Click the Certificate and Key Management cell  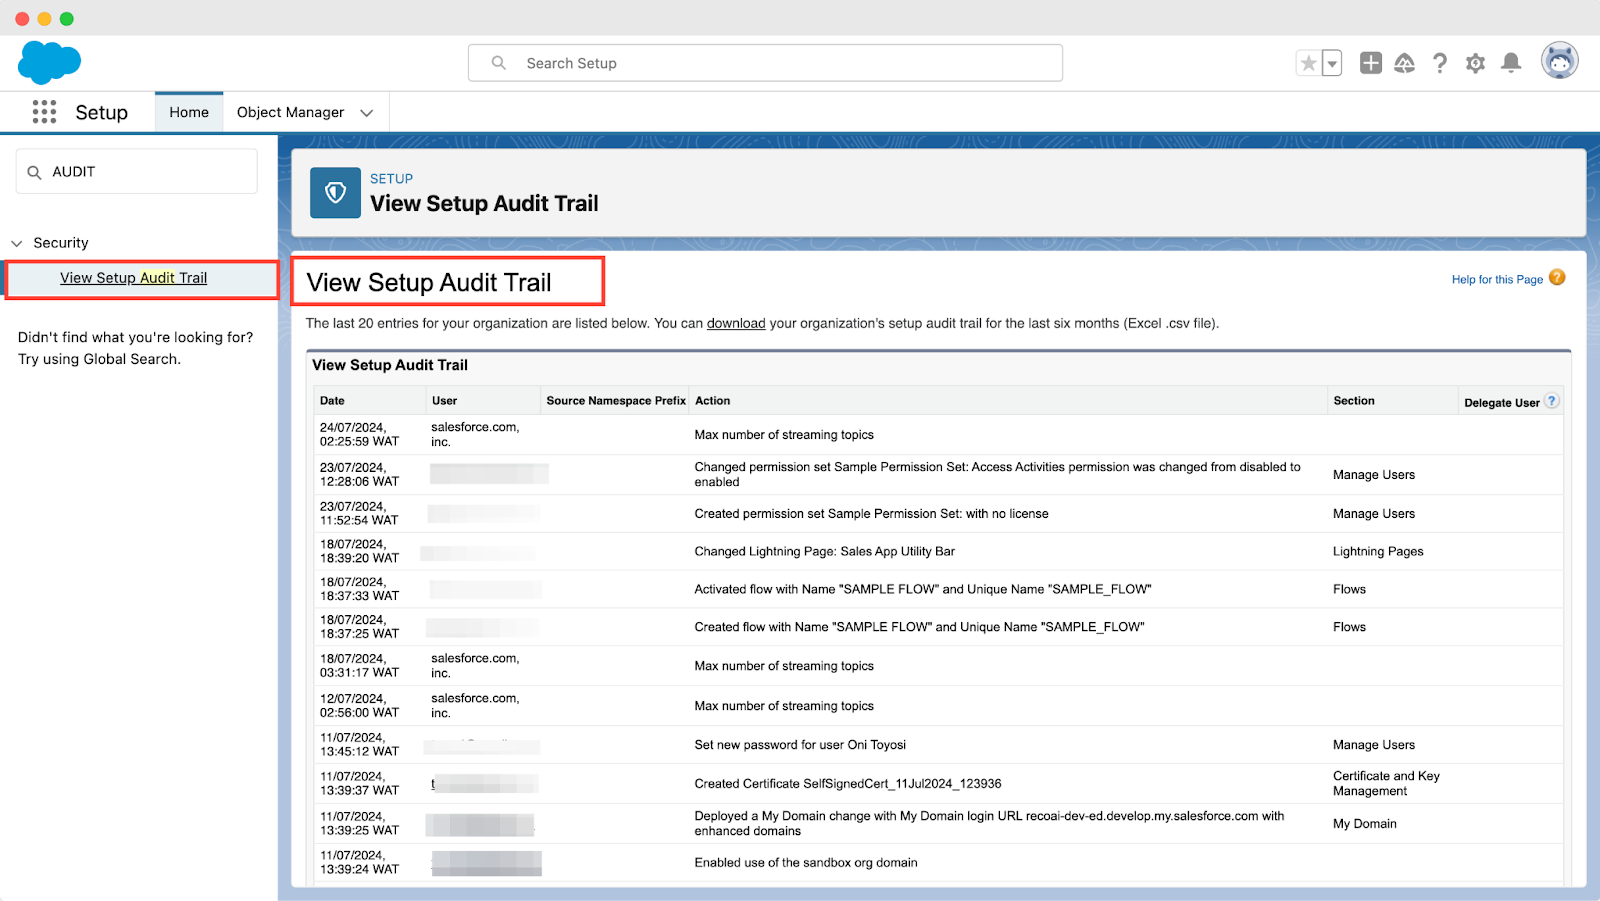tap(1386, 783)
